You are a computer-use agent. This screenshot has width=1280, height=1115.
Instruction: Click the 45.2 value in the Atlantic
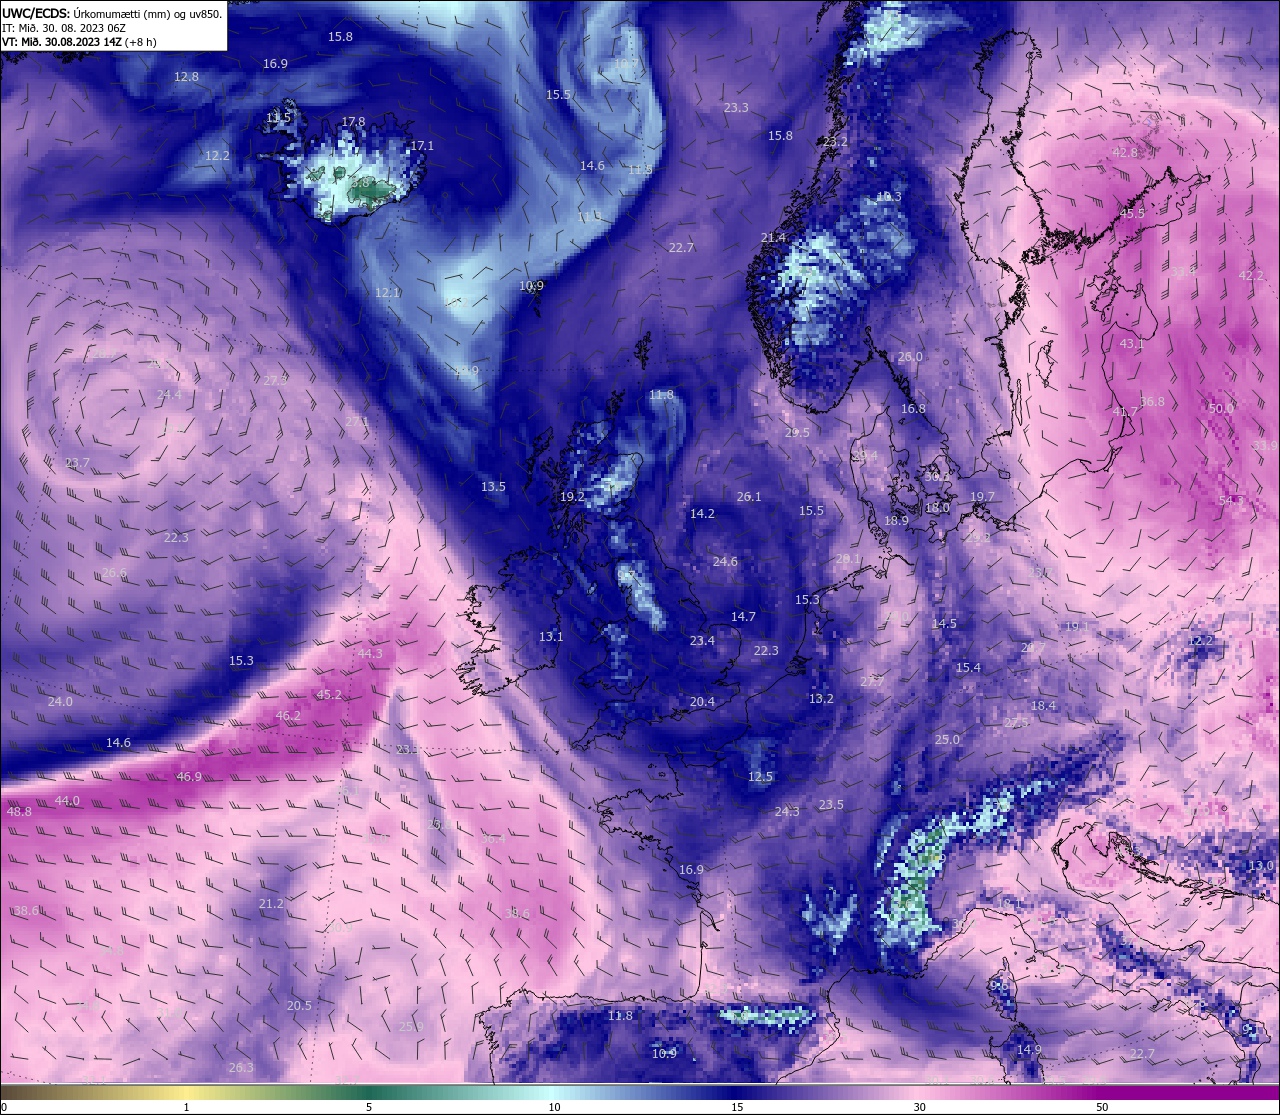[x=329, y=695]
